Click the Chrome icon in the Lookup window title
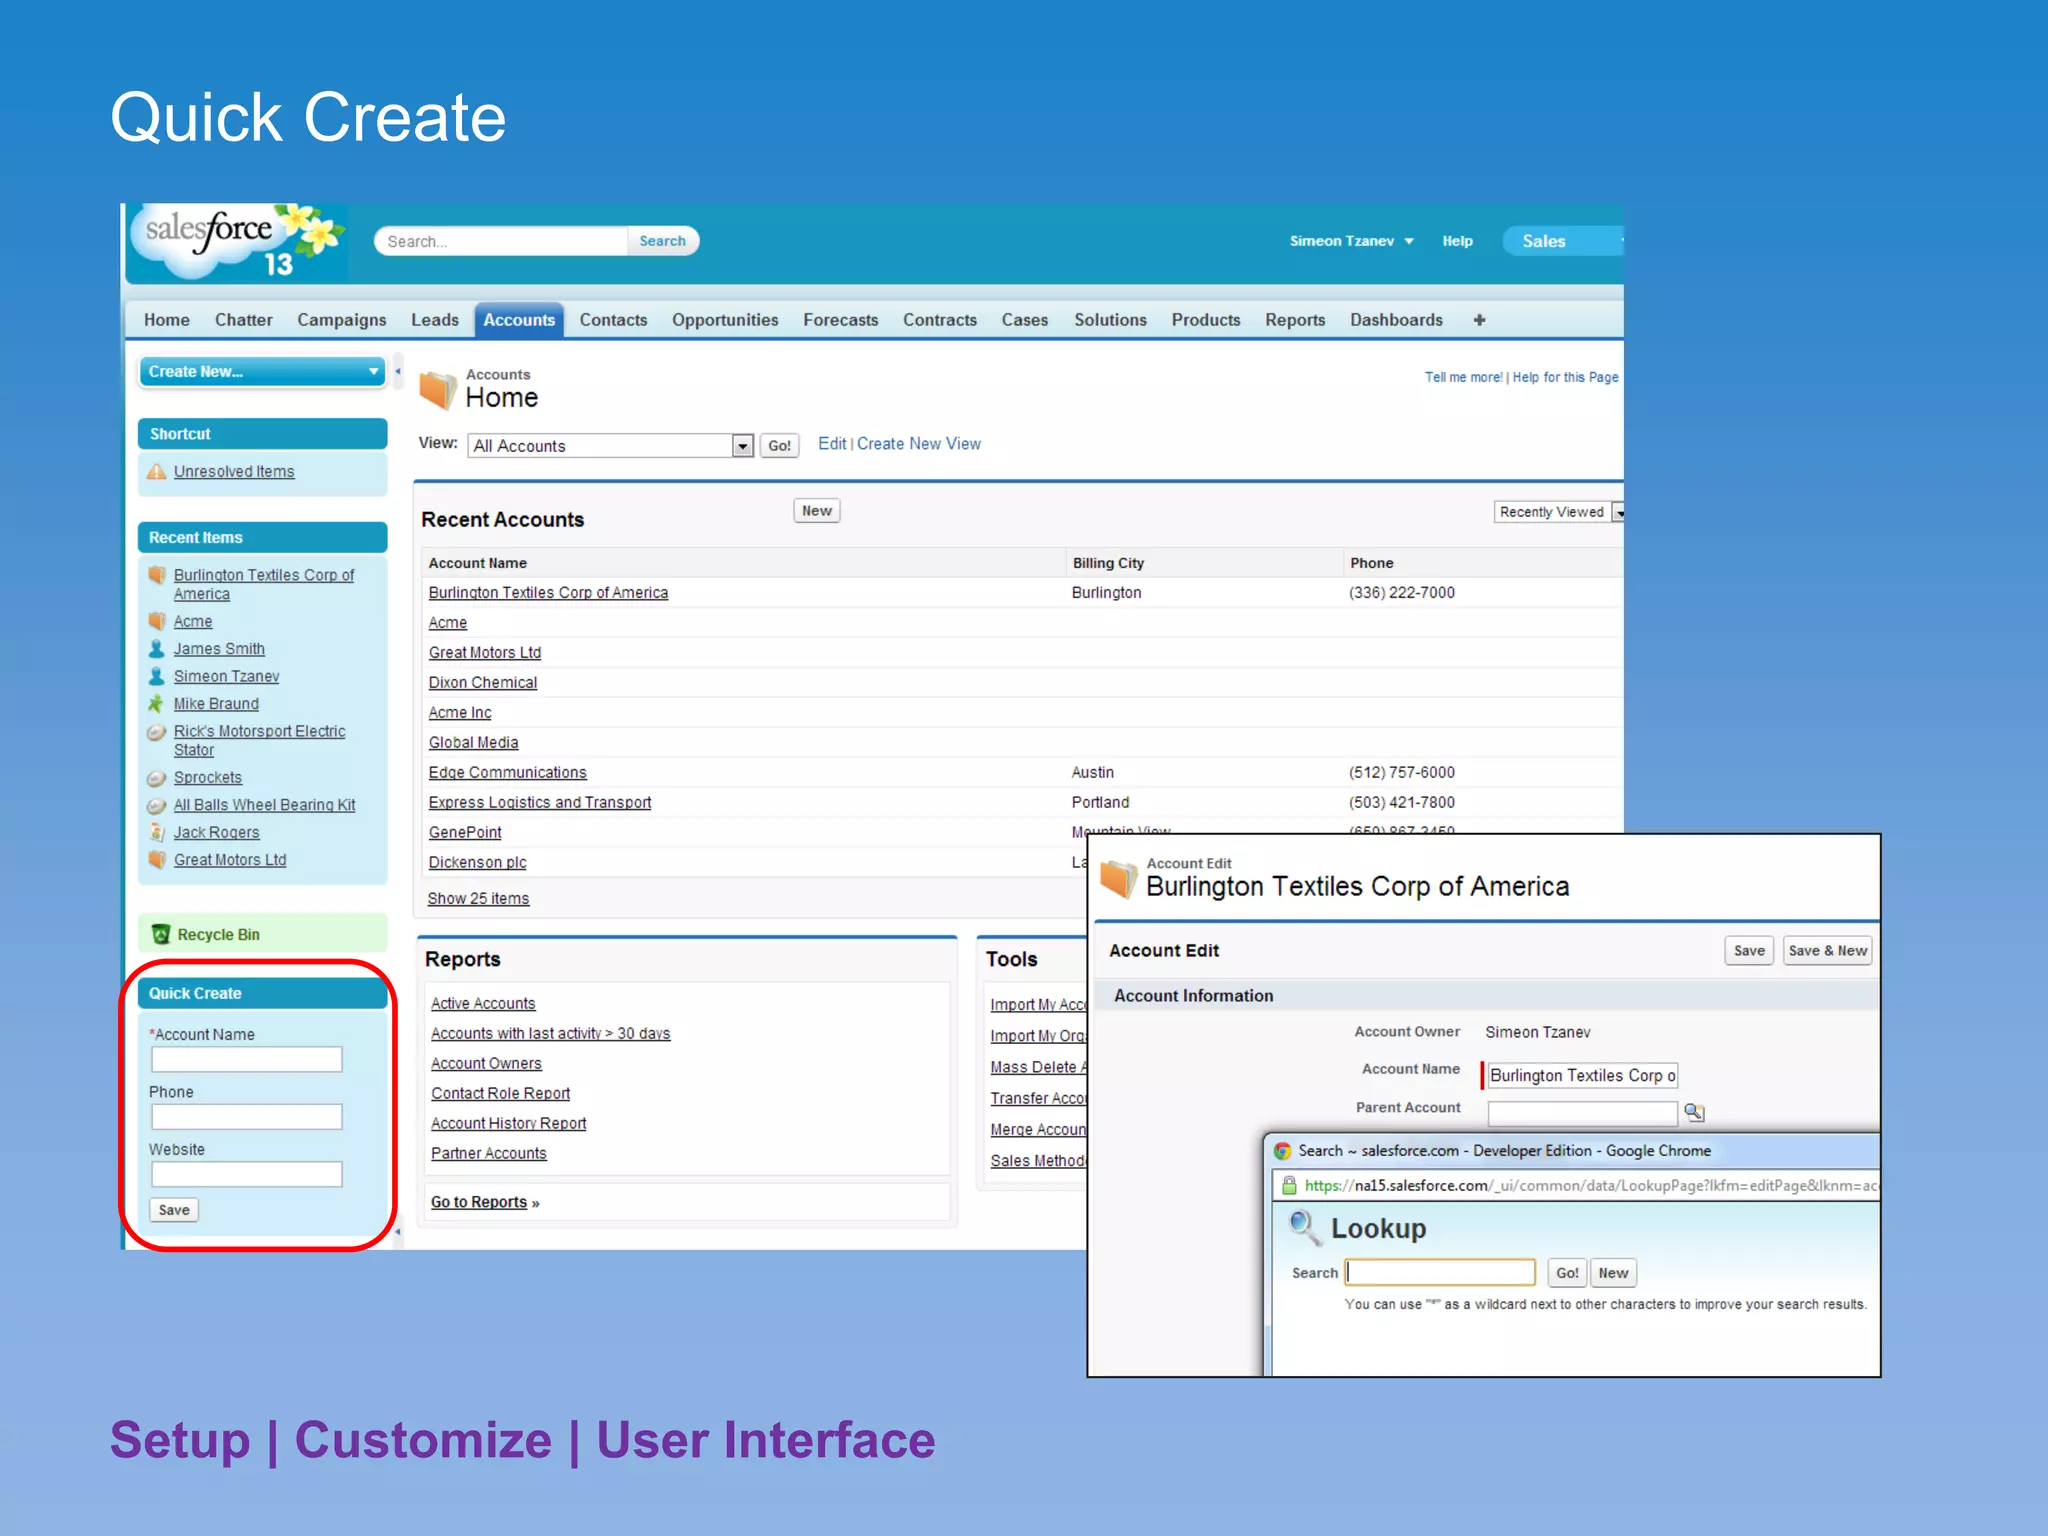 coord(1282,1151)
